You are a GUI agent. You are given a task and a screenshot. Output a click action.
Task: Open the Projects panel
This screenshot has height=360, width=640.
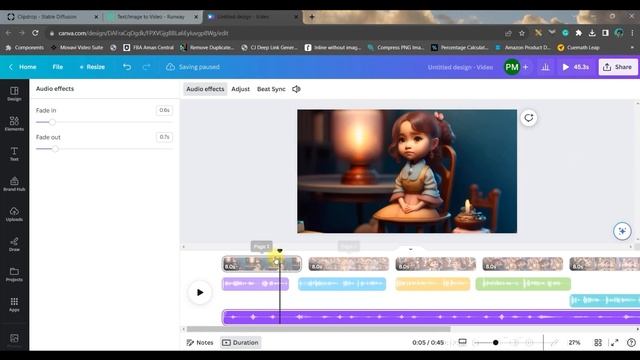[x=14, y=274]
